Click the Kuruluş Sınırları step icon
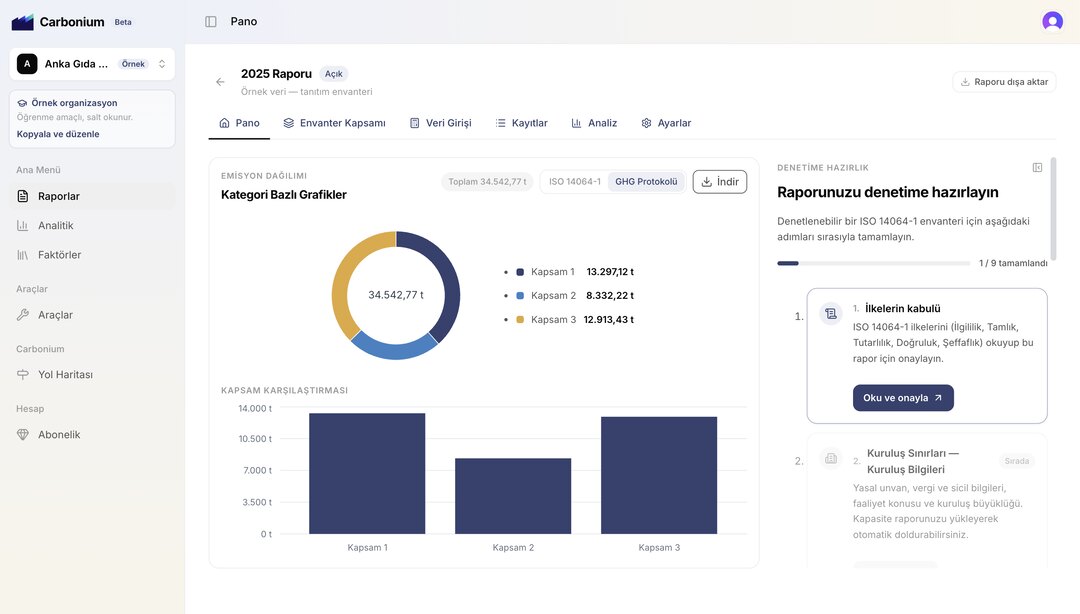1080x614 pixels. [831, 458]
